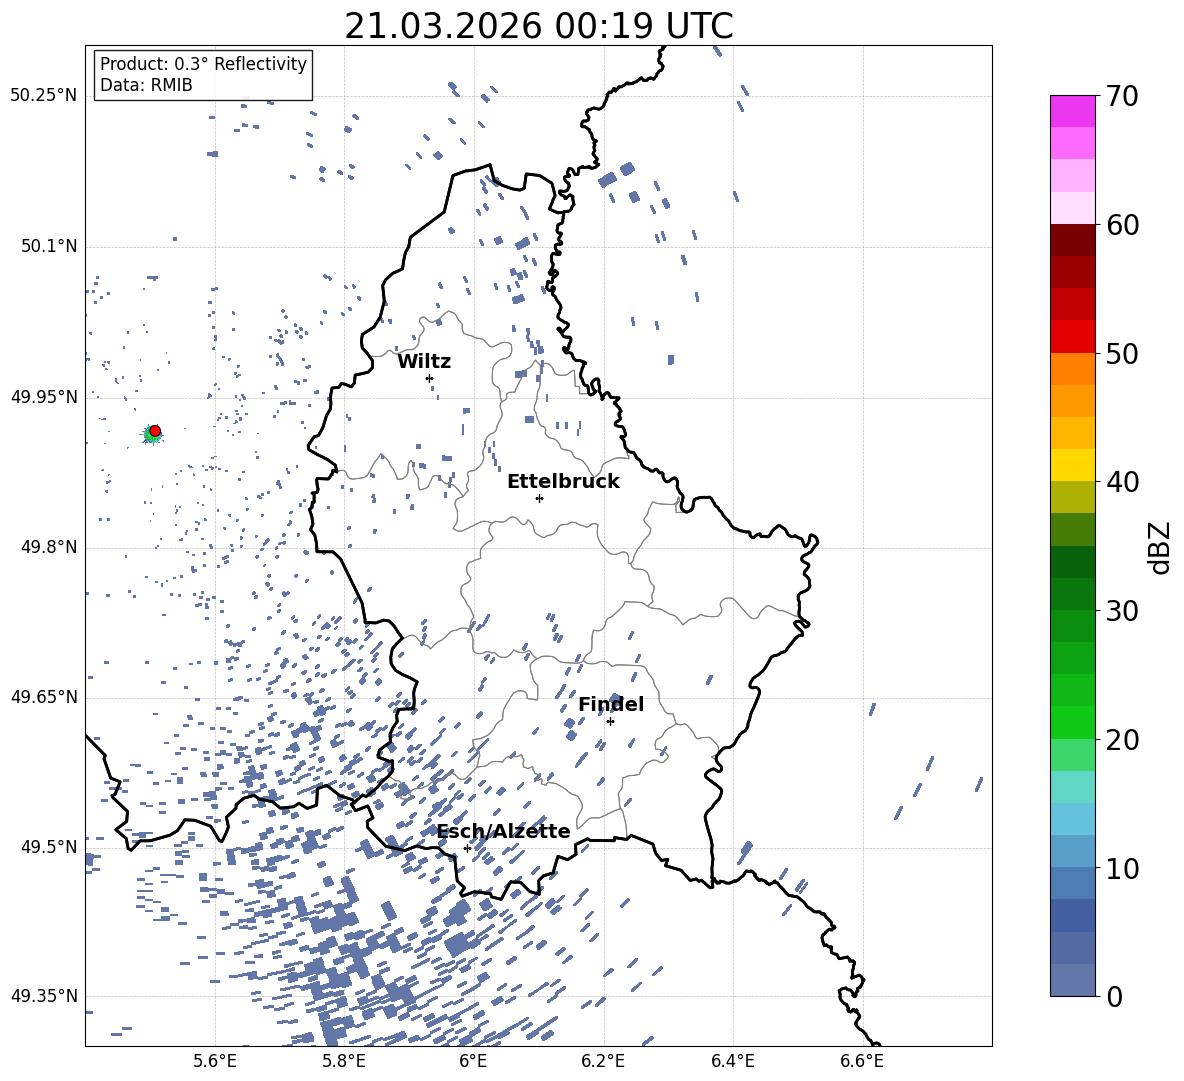The image size is (1184, 1081).
Task: Click the 6°E longitude label
Action: [x=473, y=1061]
